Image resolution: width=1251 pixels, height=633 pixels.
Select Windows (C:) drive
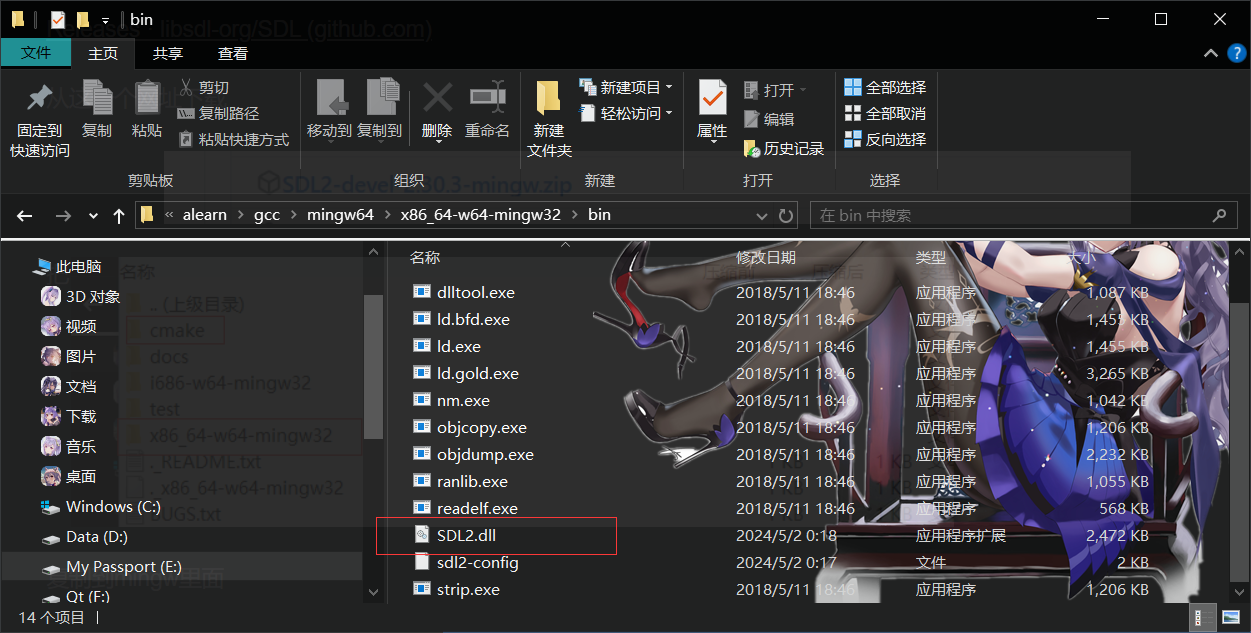(x=113, y=507)
